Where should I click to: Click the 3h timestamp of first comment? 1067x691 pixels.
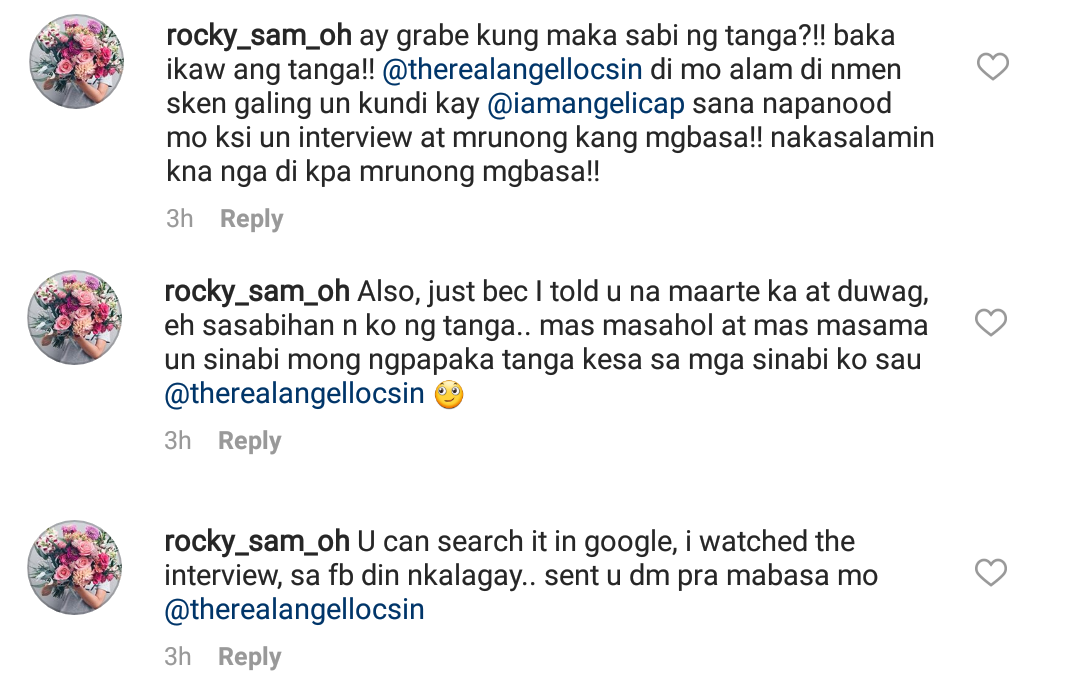point(180,219)
